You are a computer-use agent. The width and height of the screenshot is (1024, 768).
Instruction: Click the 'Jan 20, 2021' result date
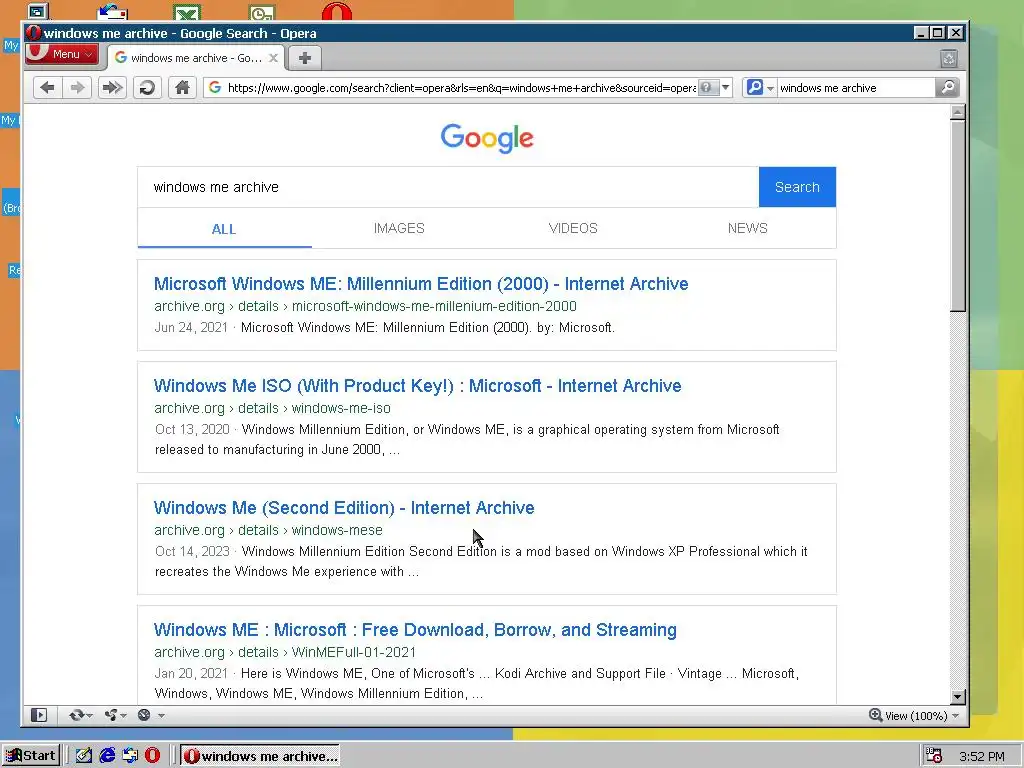[191, 673]
